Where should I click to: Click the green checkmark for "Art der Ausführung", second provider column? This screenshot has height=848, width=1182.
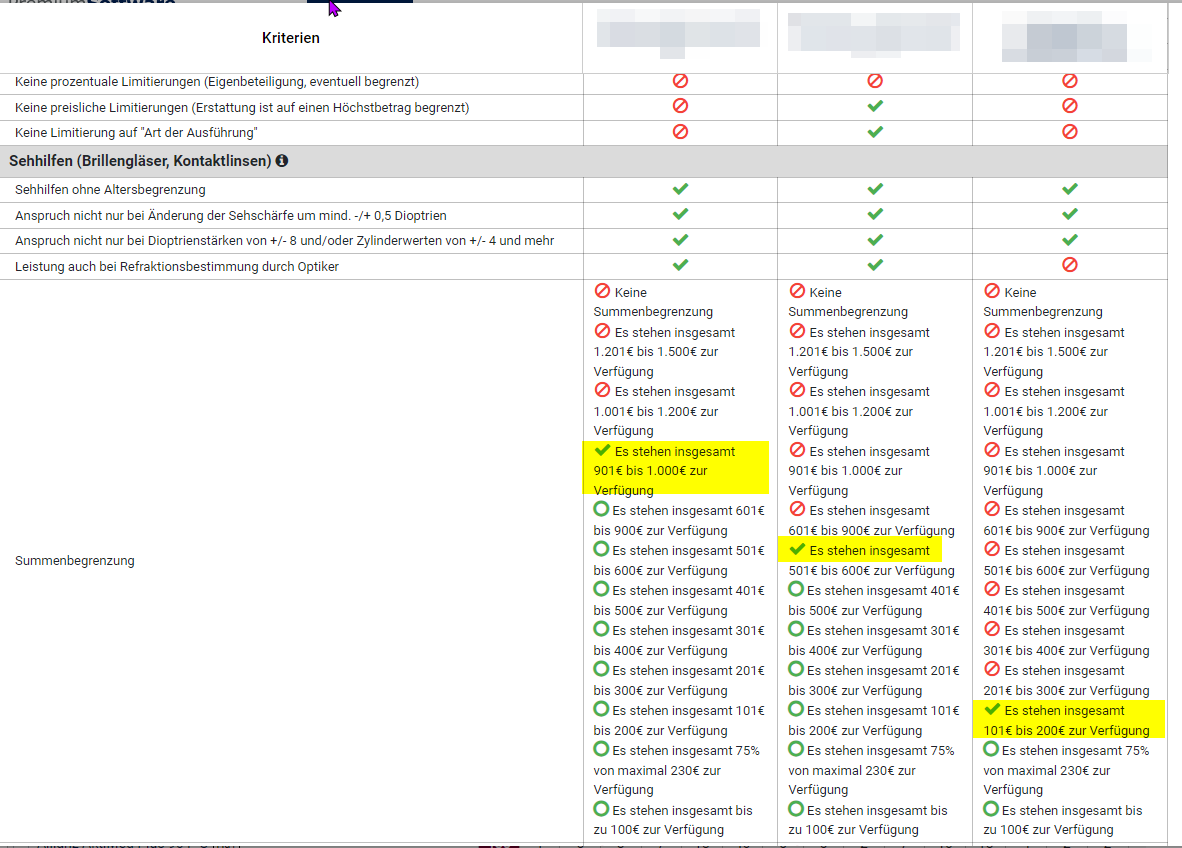(x=875, y=132)
